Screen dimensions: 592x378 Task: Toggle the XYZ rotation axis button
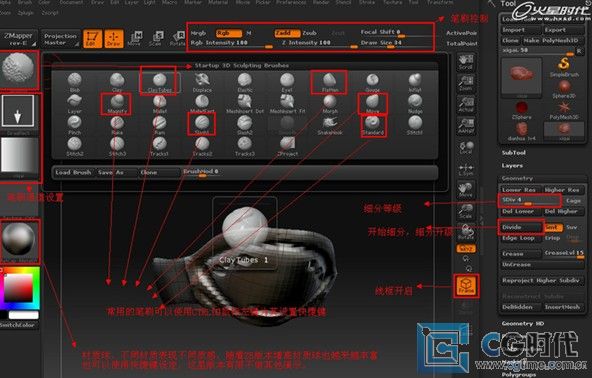(x=466, y=248)
